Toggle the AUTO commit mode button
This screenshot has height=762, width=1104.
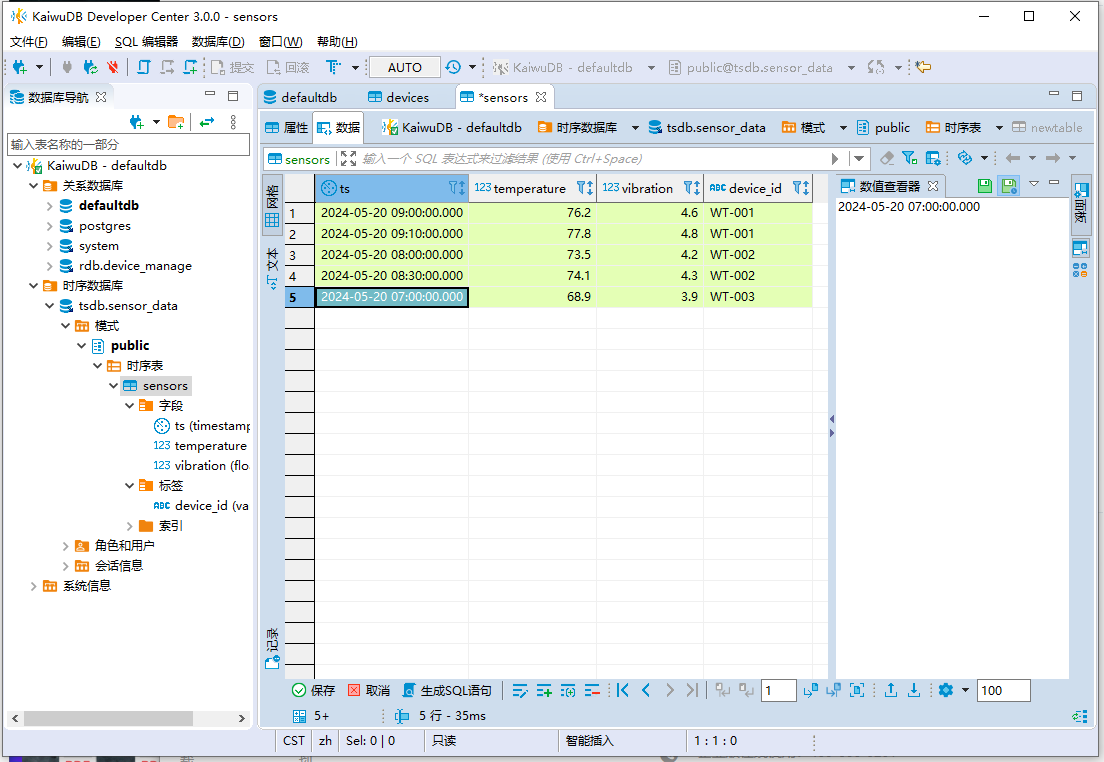pos(405,68)
